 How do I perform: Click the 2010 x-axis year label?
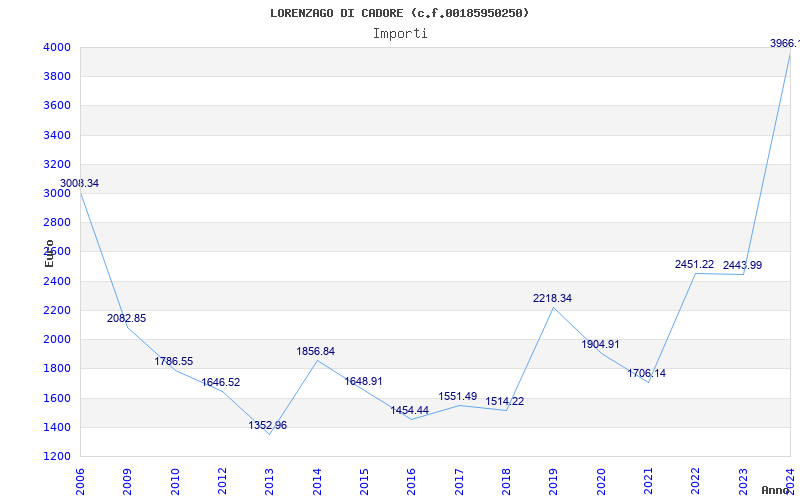click(x=174, y=482)
